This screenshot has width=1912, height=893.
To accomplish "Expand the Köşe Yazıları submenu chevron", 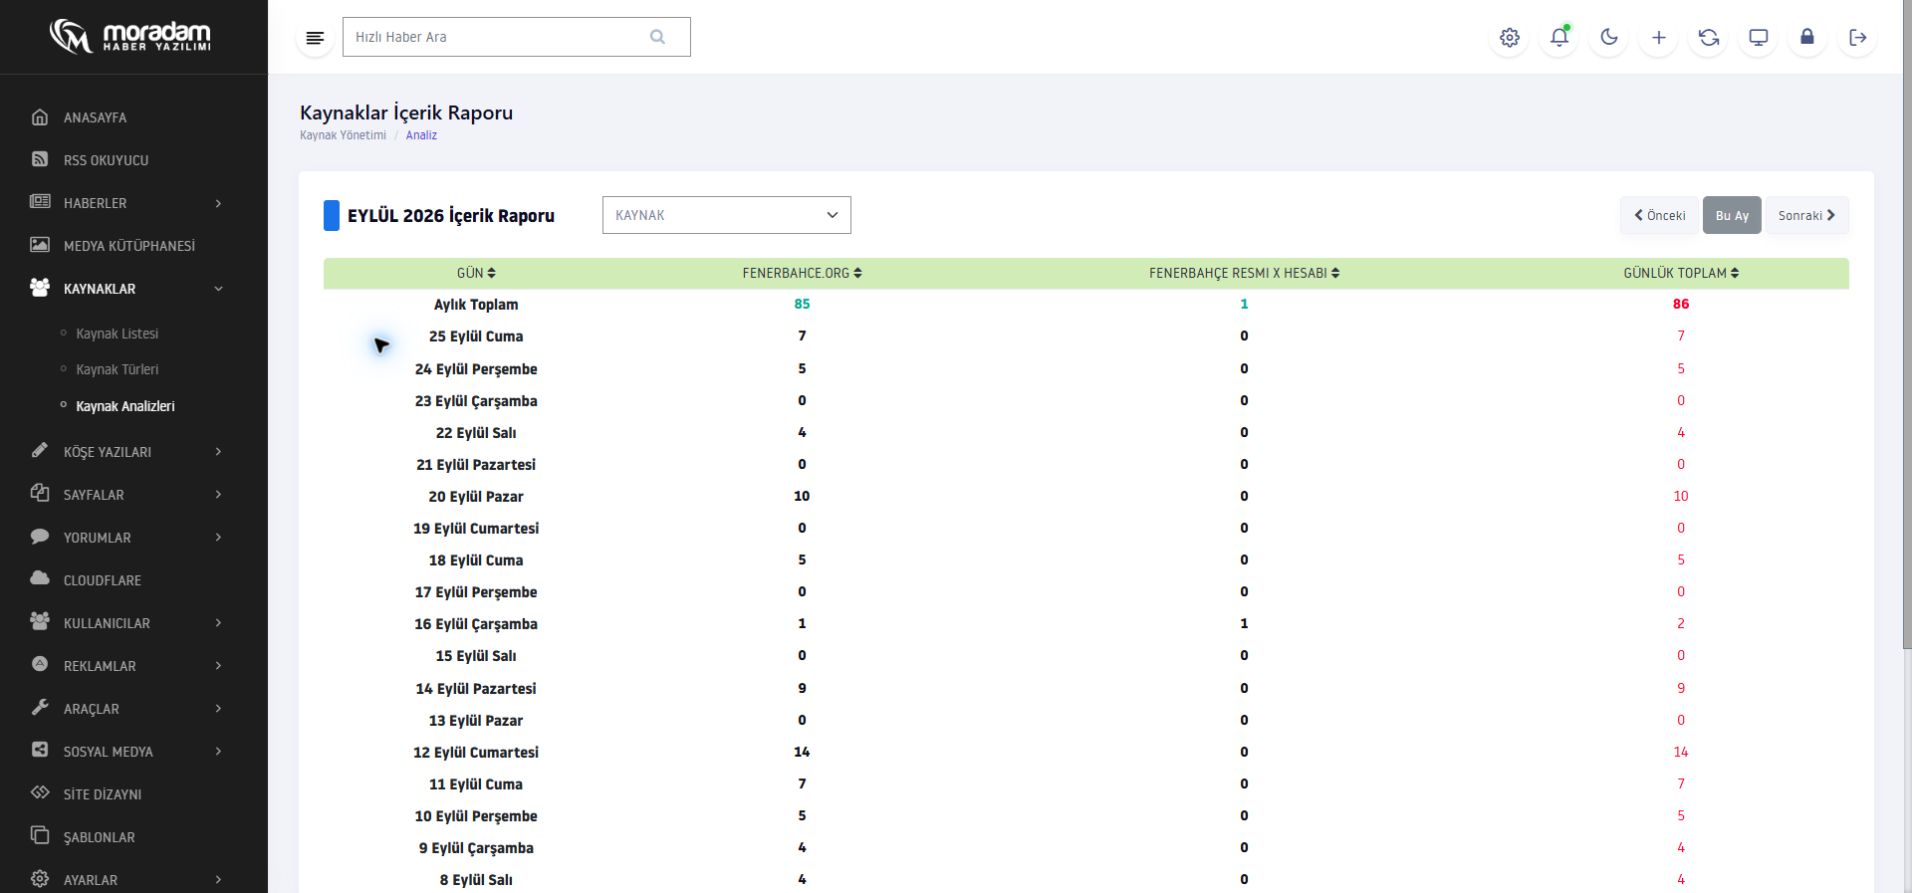I will tap(218, 452).
